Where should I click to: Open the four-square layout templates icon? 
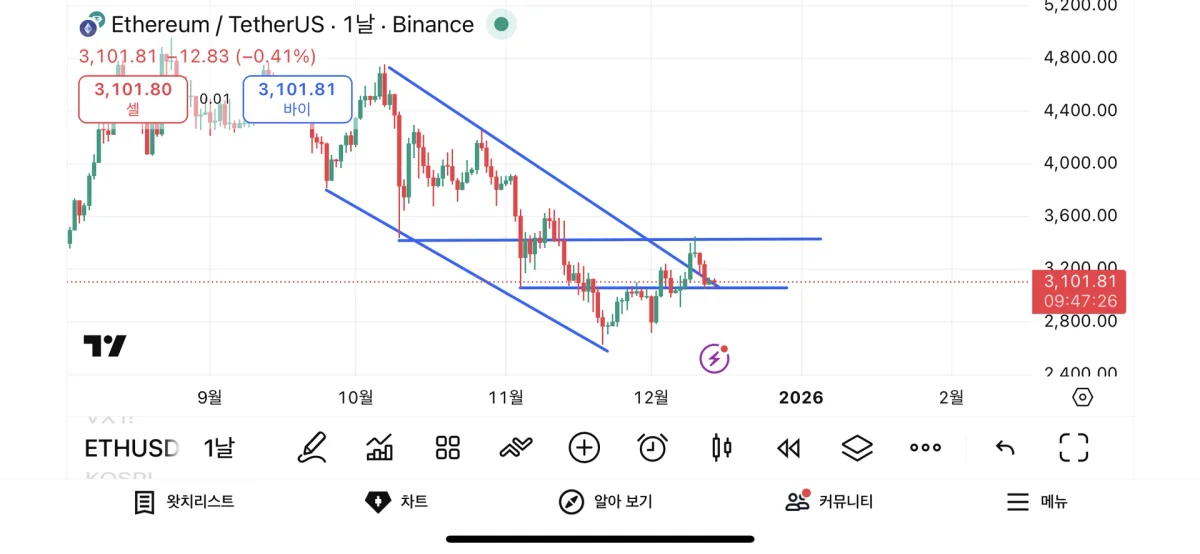[448, 447]
